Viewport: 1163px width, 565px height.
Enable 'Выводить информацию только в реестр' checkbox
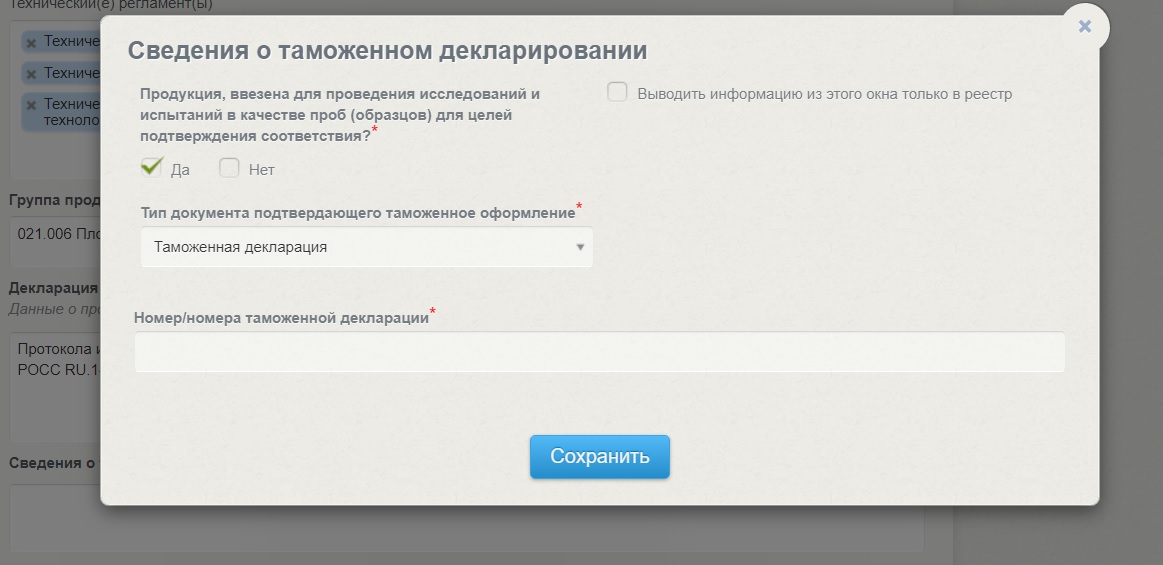(x=617, y=93)
